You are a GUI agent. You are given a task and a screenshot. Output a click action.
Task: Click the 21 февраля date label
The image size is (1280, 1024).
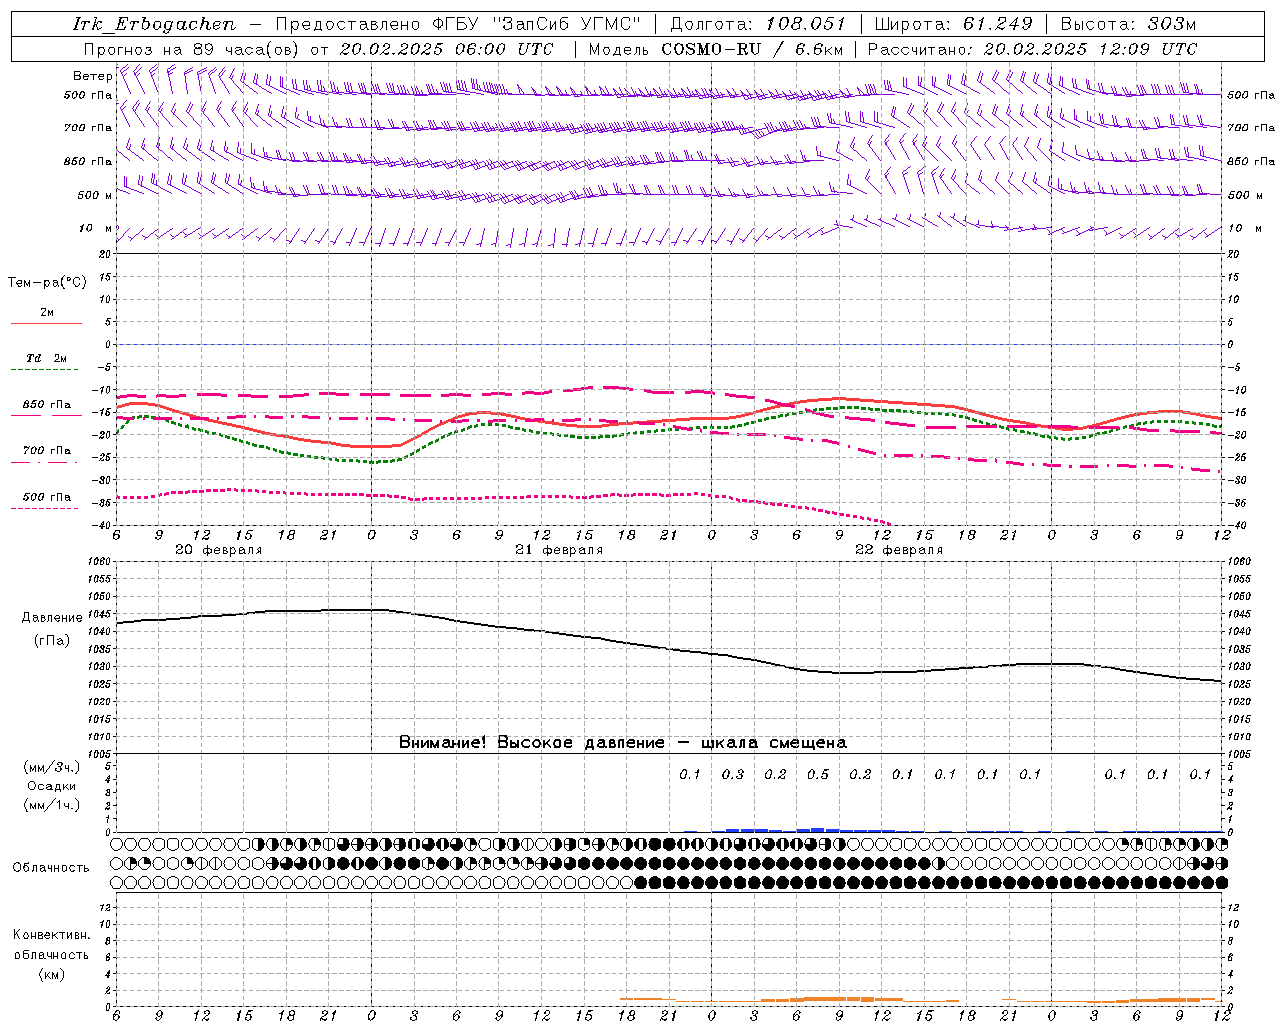(x=559, y=550)
